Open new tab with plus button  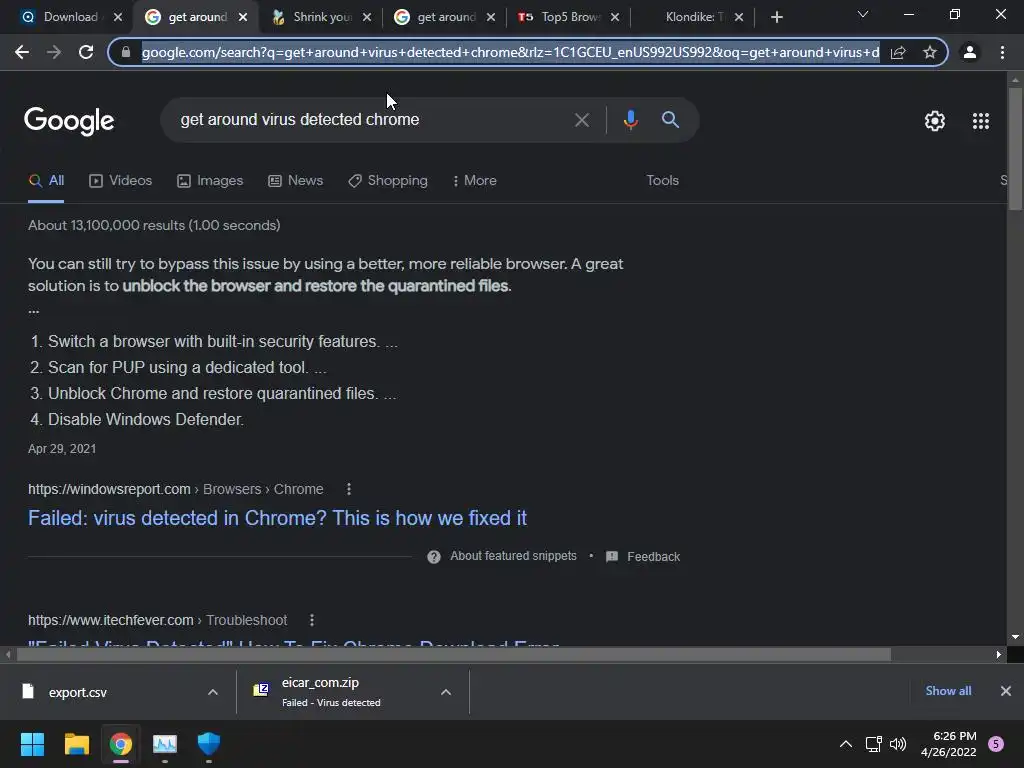click(776, 17)
